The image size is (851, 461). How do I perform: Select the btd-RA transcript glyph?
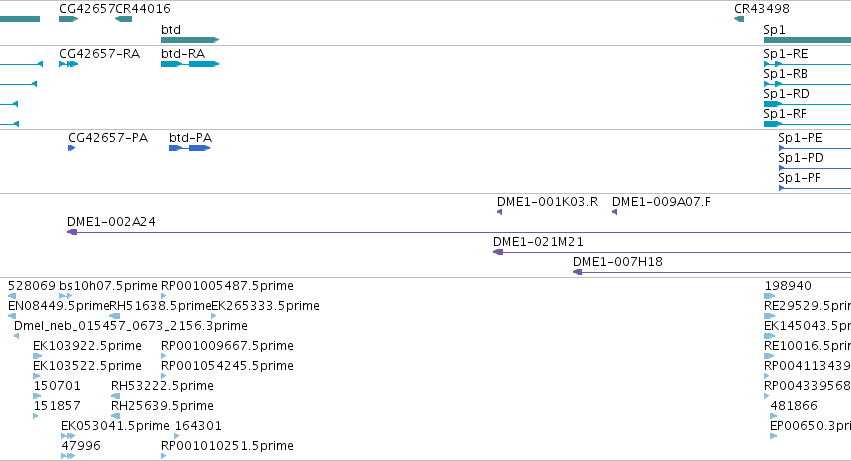[x=190, y=64]
